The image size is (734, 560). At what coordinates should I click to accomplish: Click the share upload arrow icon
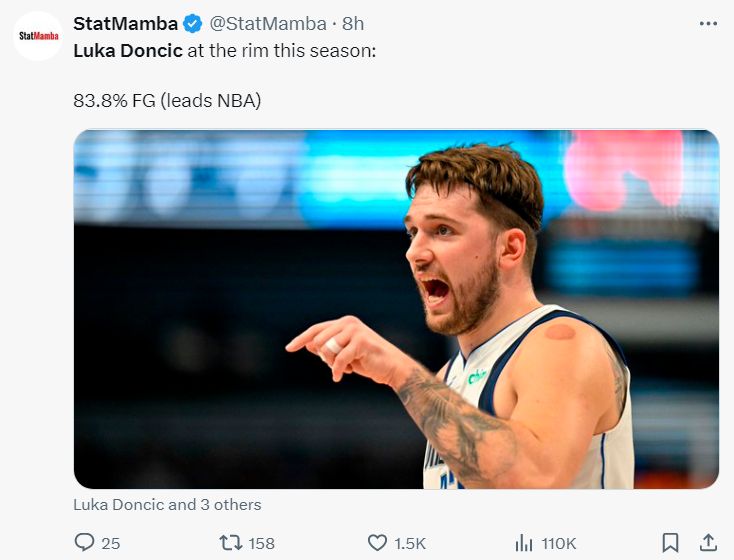pos(708,543)
